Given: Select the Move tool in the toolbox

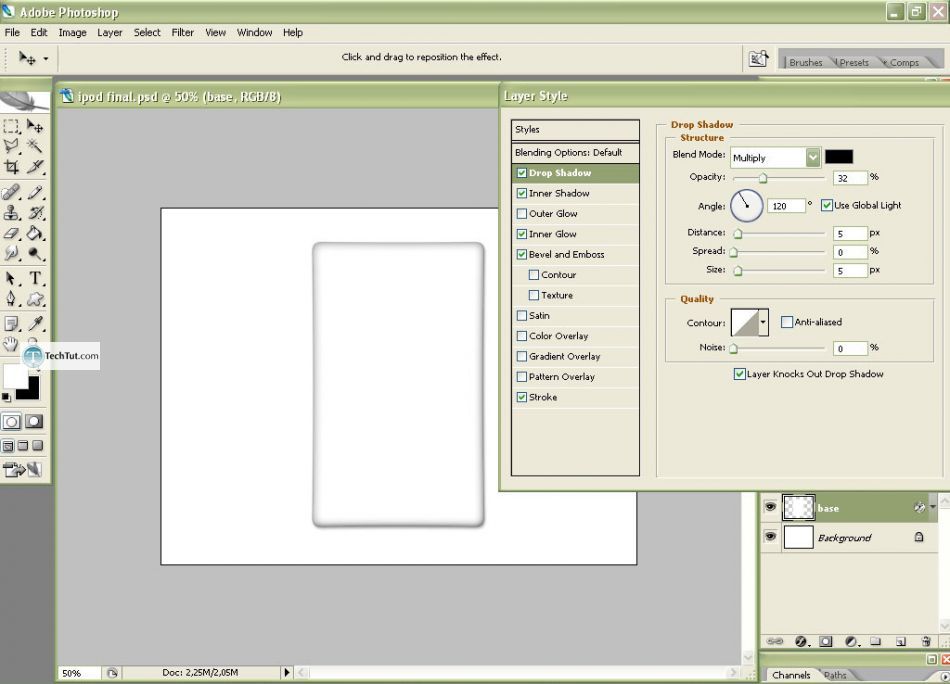Looking at the screenshot, I should tap(35, 126).
